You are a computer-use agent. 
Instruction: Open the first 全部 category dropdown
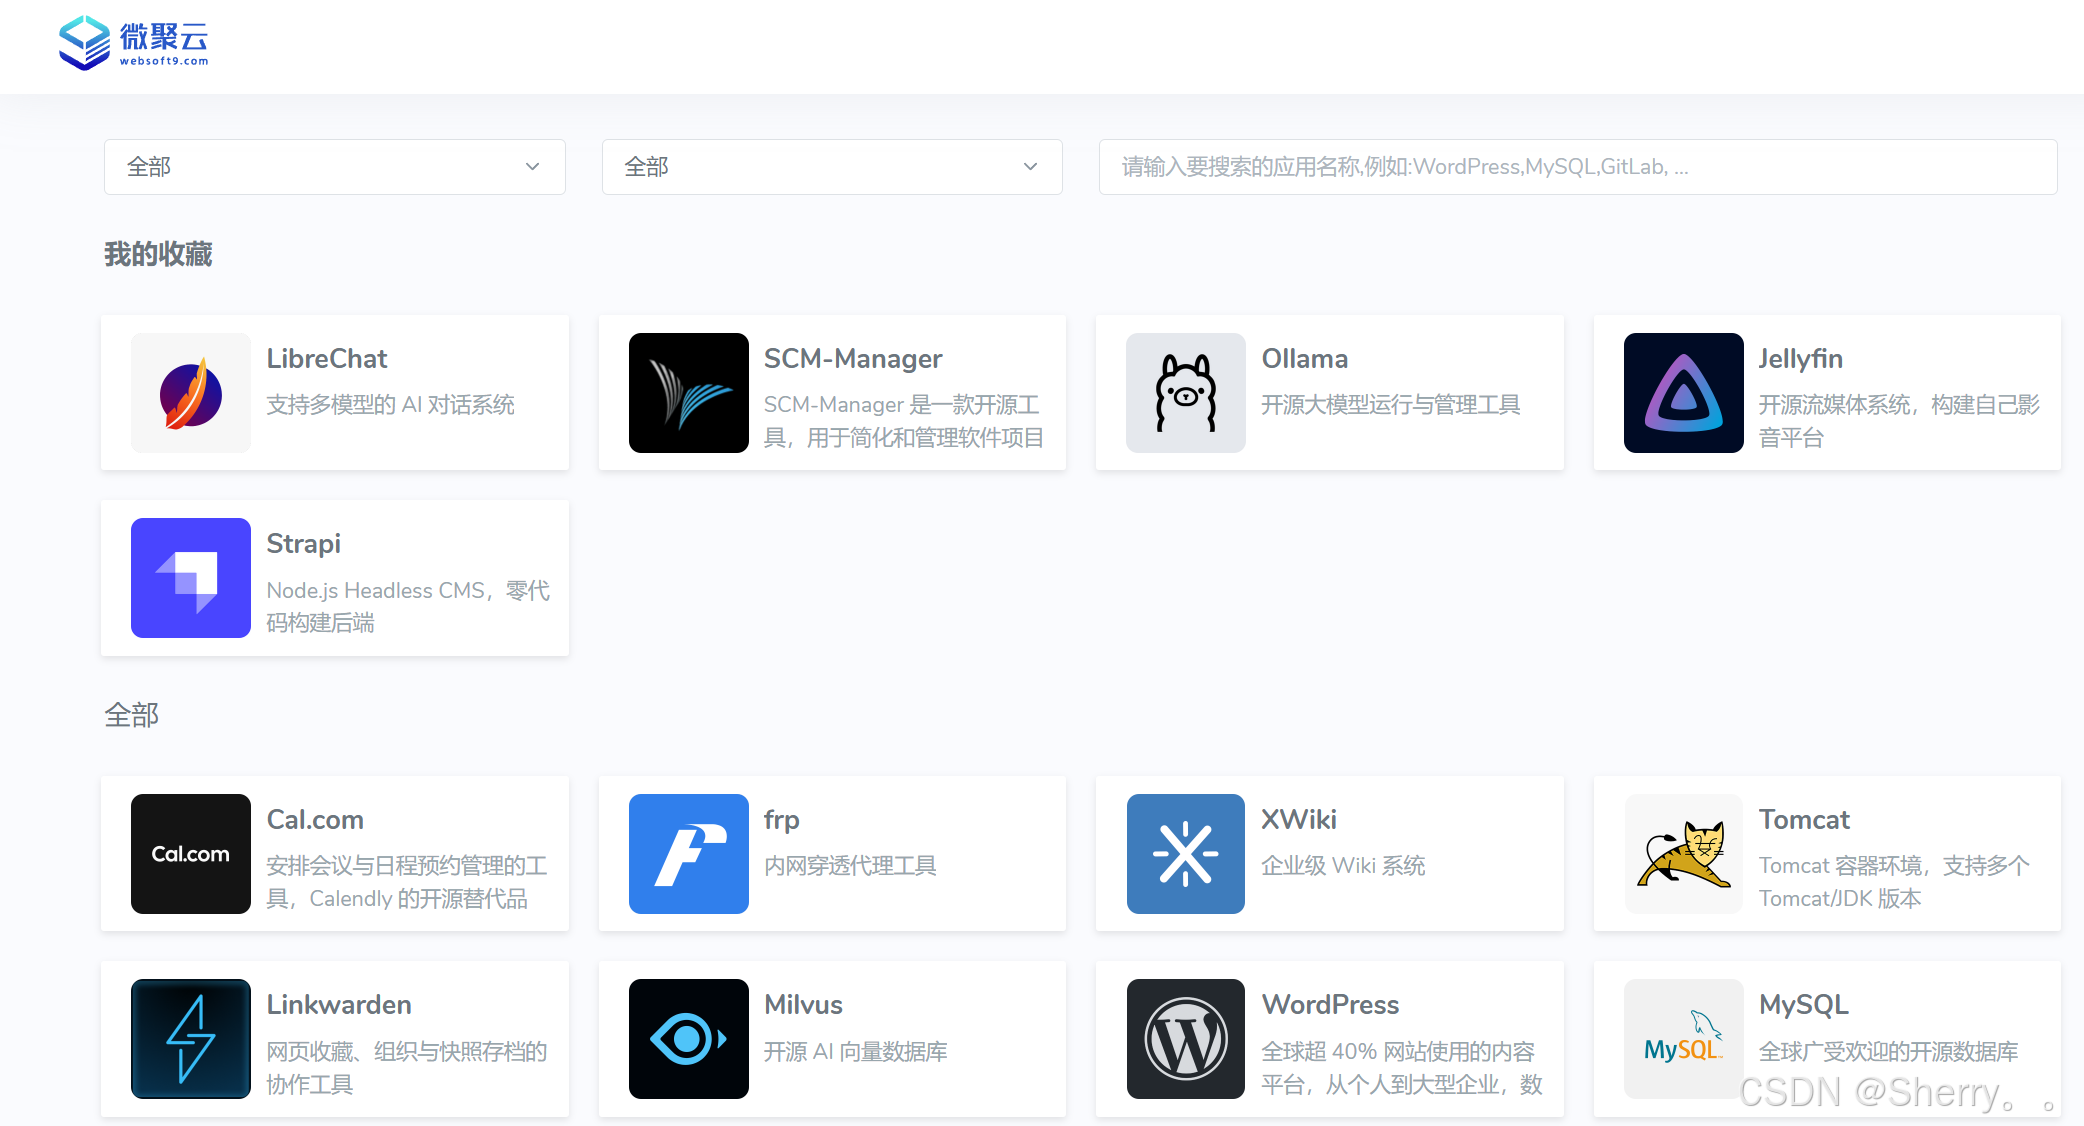click(333, 167)
